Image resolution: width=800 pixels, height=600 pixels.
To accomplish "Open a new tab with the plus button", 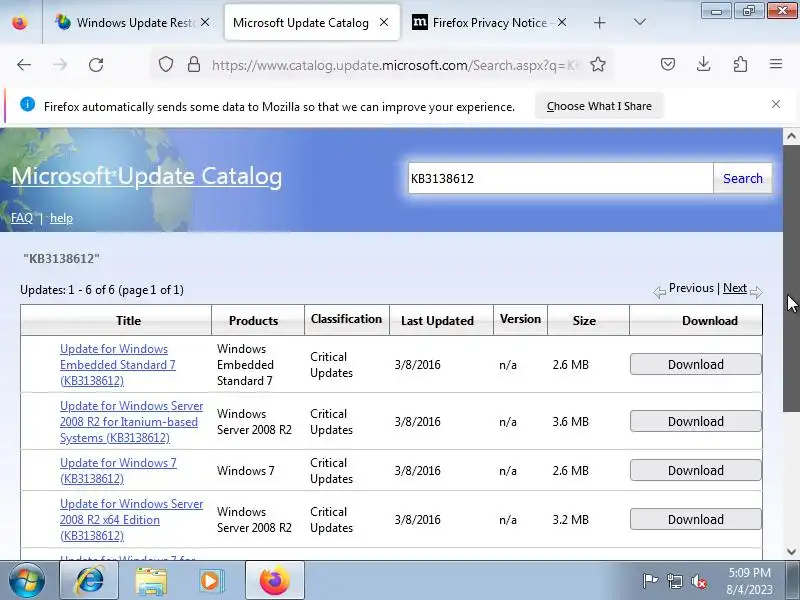I will [x=599, y=22].
